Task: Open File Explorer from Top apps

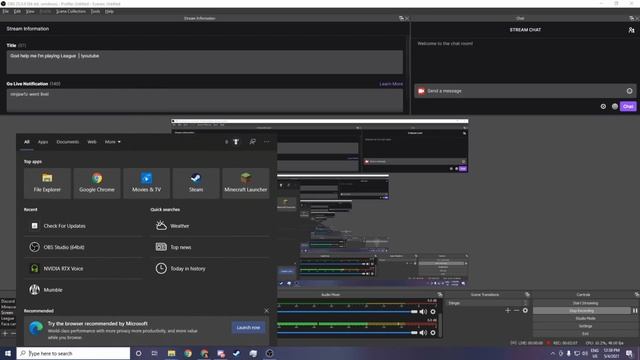Action: (47, 183)
